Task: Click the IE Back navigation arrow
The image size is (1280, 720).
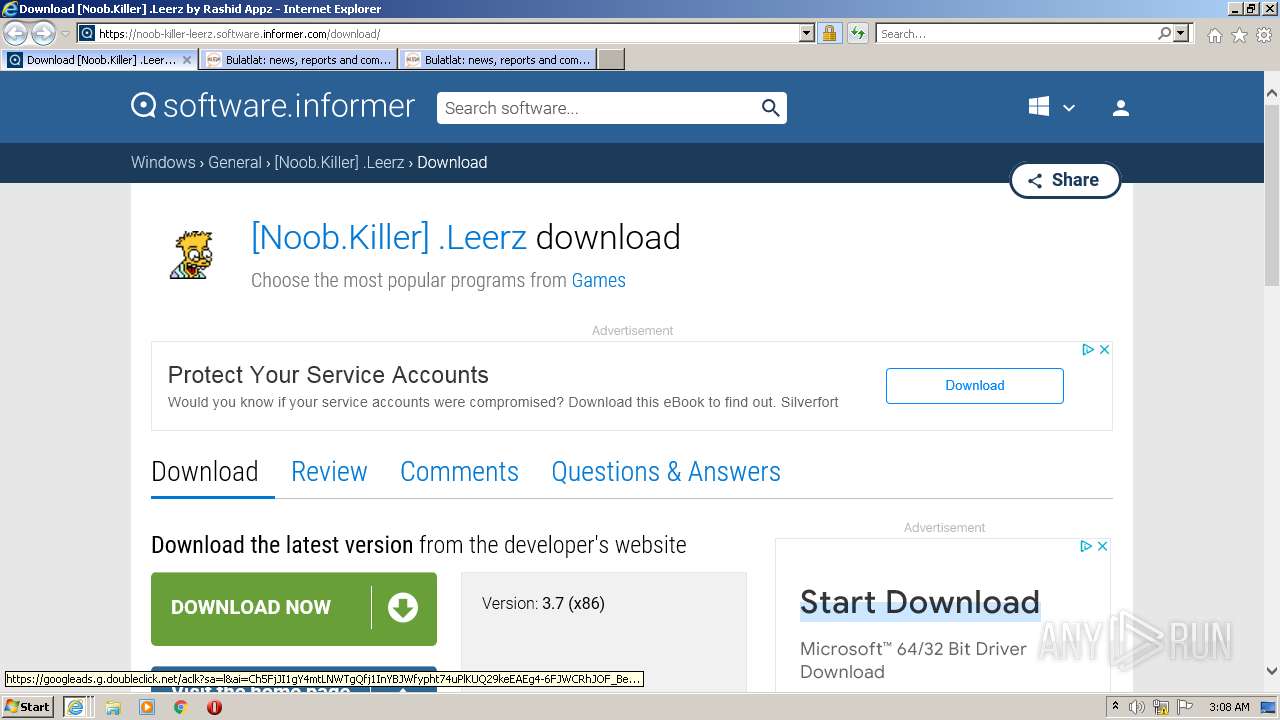Action: (x=15, y=33)
